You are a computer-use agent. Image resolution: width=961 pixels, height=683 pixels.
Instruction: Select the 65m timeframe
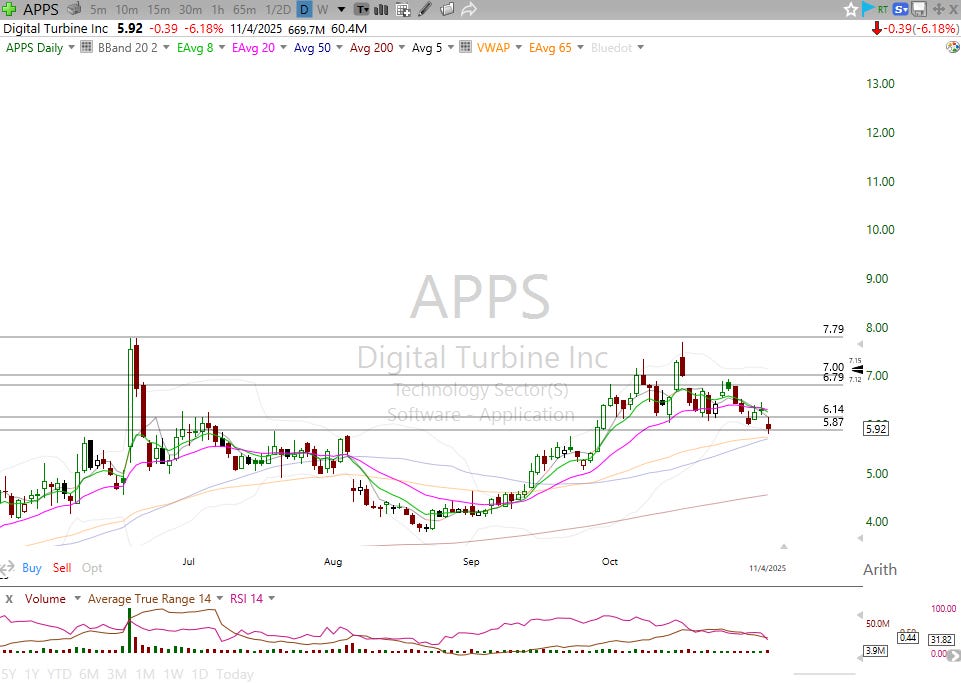pos(245,10)
